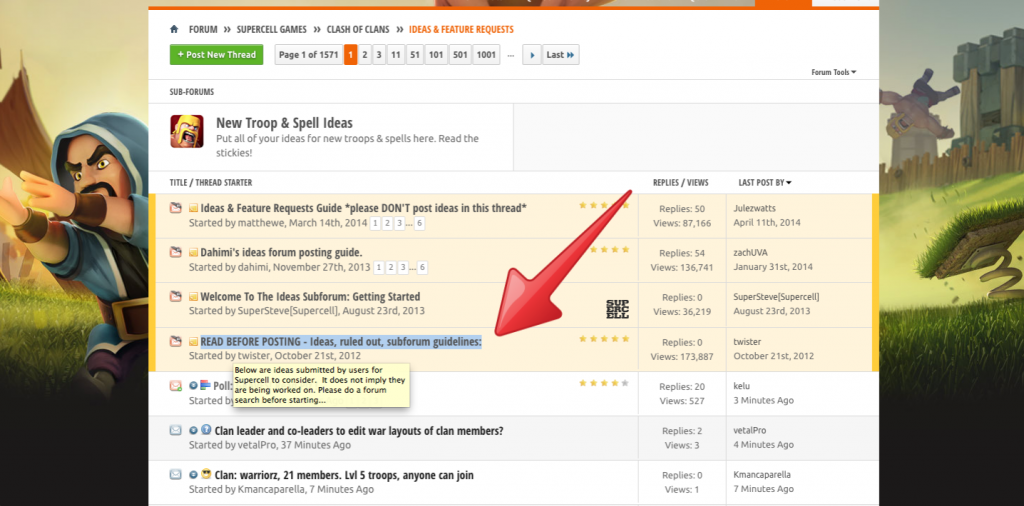This screenshot has width=1024, height=506.
Task: Go to Supercell Games in the breadcrumb
Action: coord(271,30)
